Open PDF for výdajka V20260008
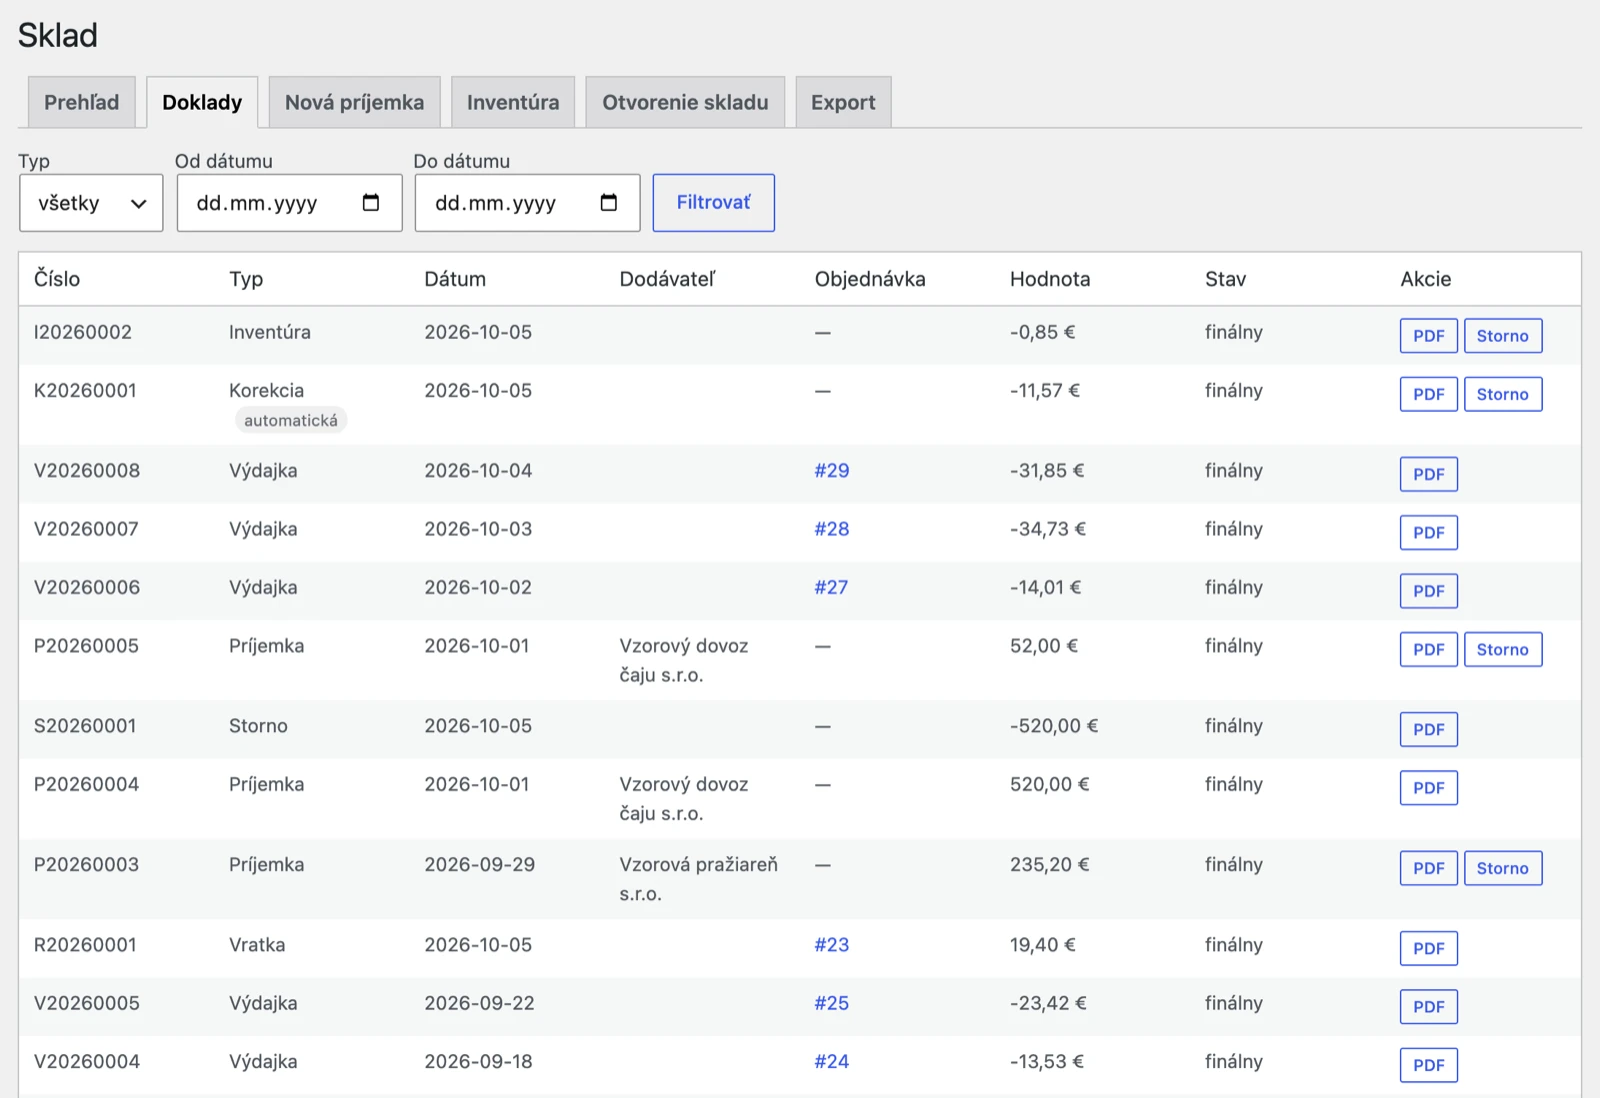The height and width of the screenshot is (1098, 1600). [x=1429, y=474]
